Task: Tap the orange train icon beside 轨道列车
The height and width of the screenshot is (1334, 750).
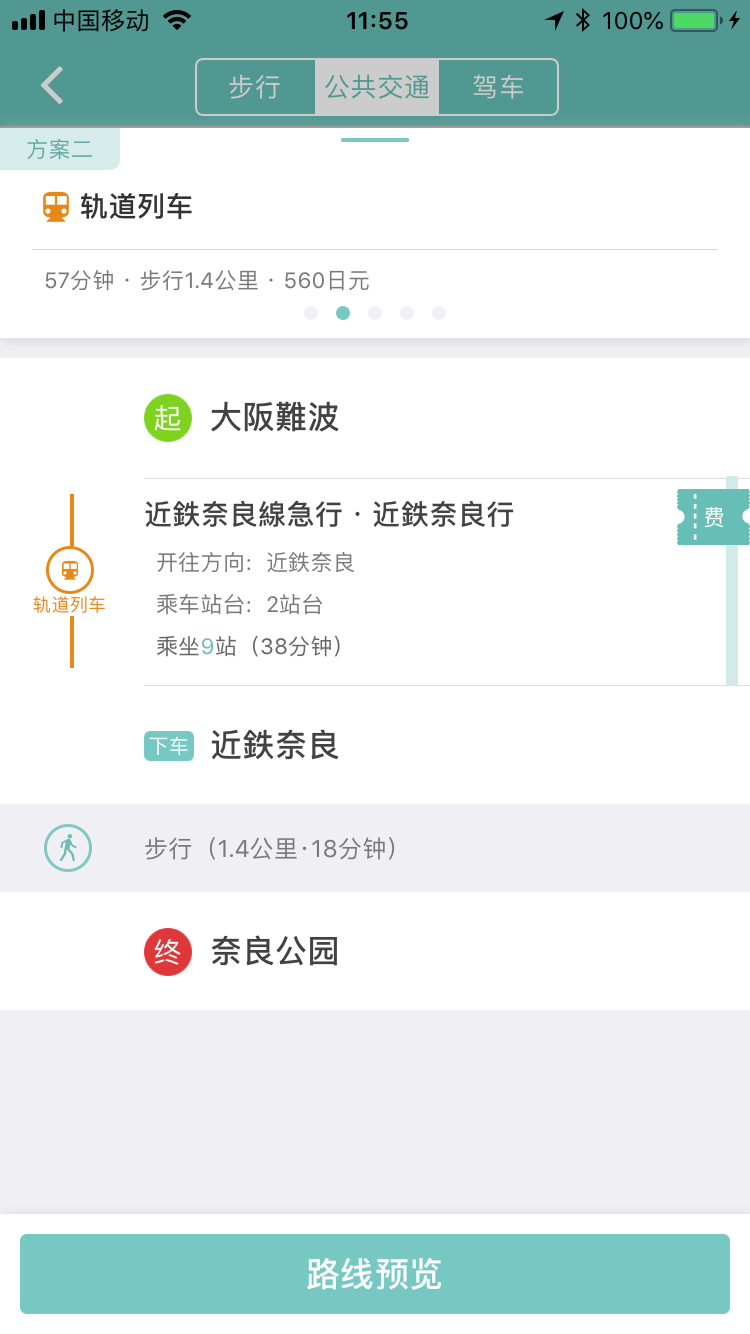Action: pyautogui.click(x=56, y=207)
